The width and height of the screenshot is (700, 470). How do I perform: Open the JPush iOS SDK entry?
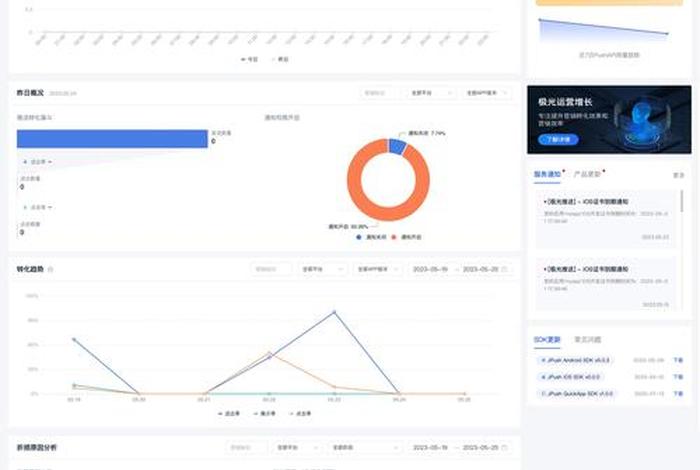coord(573,377)
